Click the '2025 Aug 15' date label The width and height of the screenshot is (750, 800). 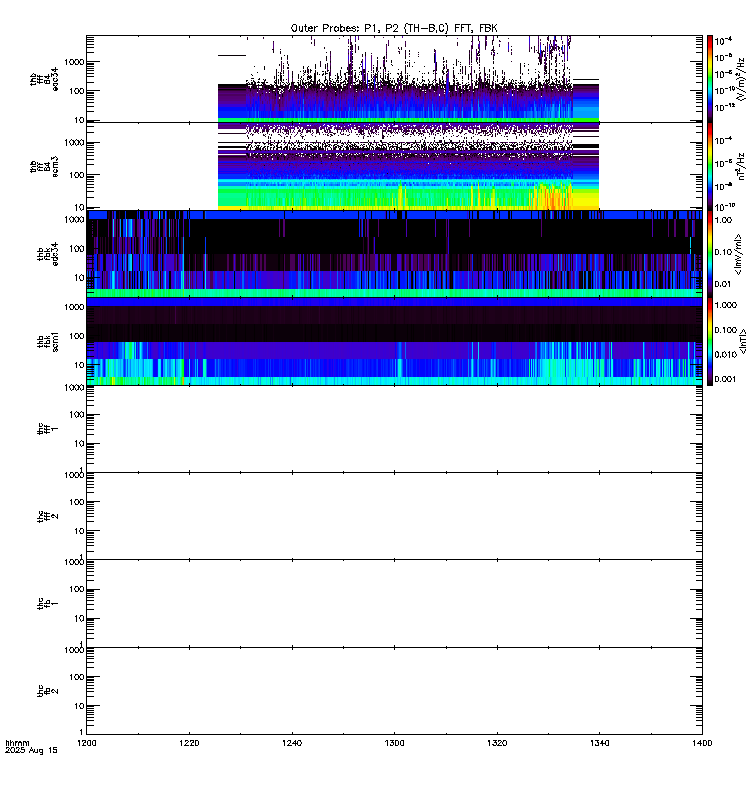[x=31, y=751]
